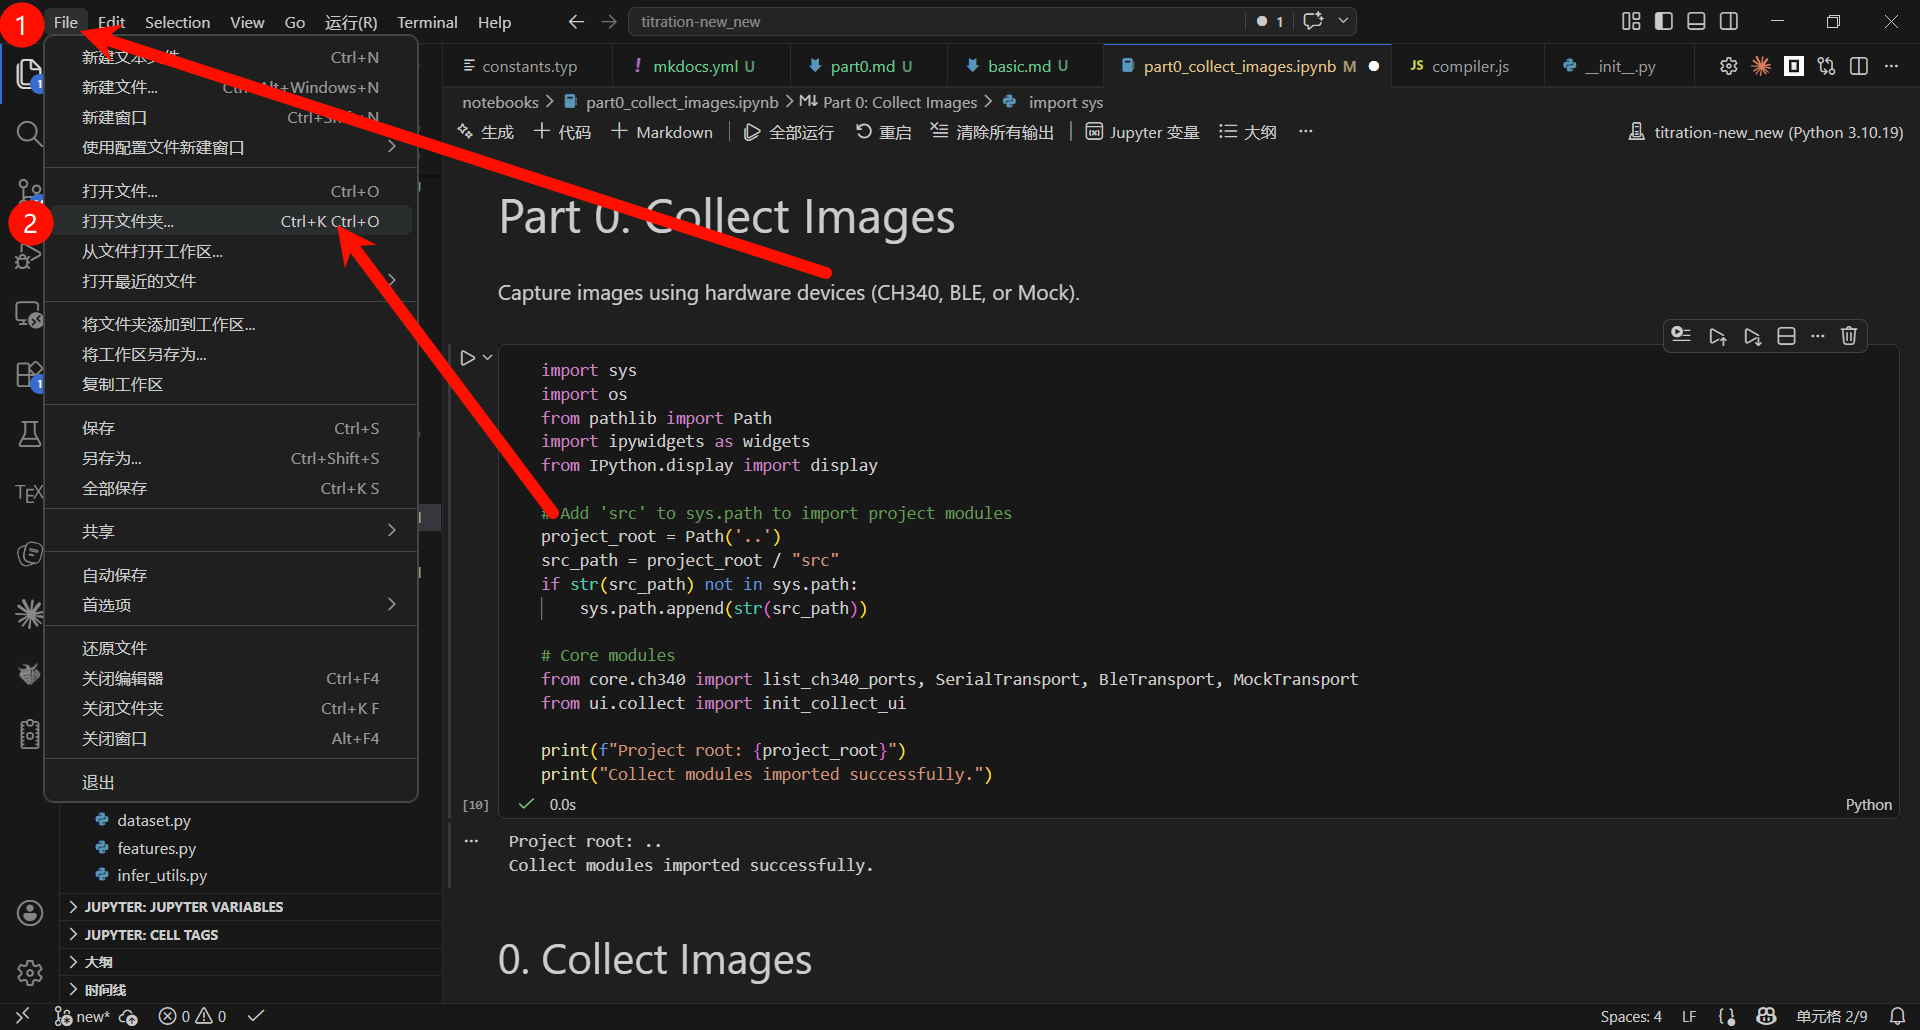Split the editor right
1920x1030 pixels.
(1859, 66)
